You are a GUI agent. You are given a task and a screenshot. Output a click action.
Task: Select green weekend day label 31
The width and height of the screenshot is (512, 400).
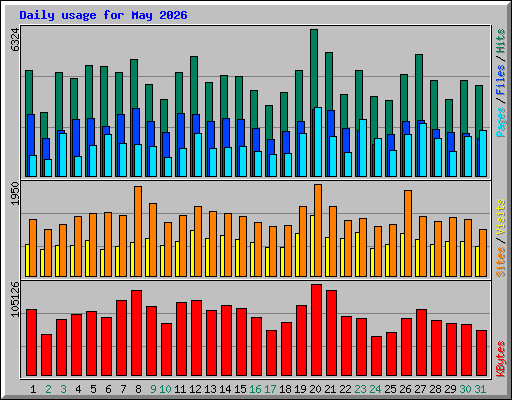pos(480,389)
